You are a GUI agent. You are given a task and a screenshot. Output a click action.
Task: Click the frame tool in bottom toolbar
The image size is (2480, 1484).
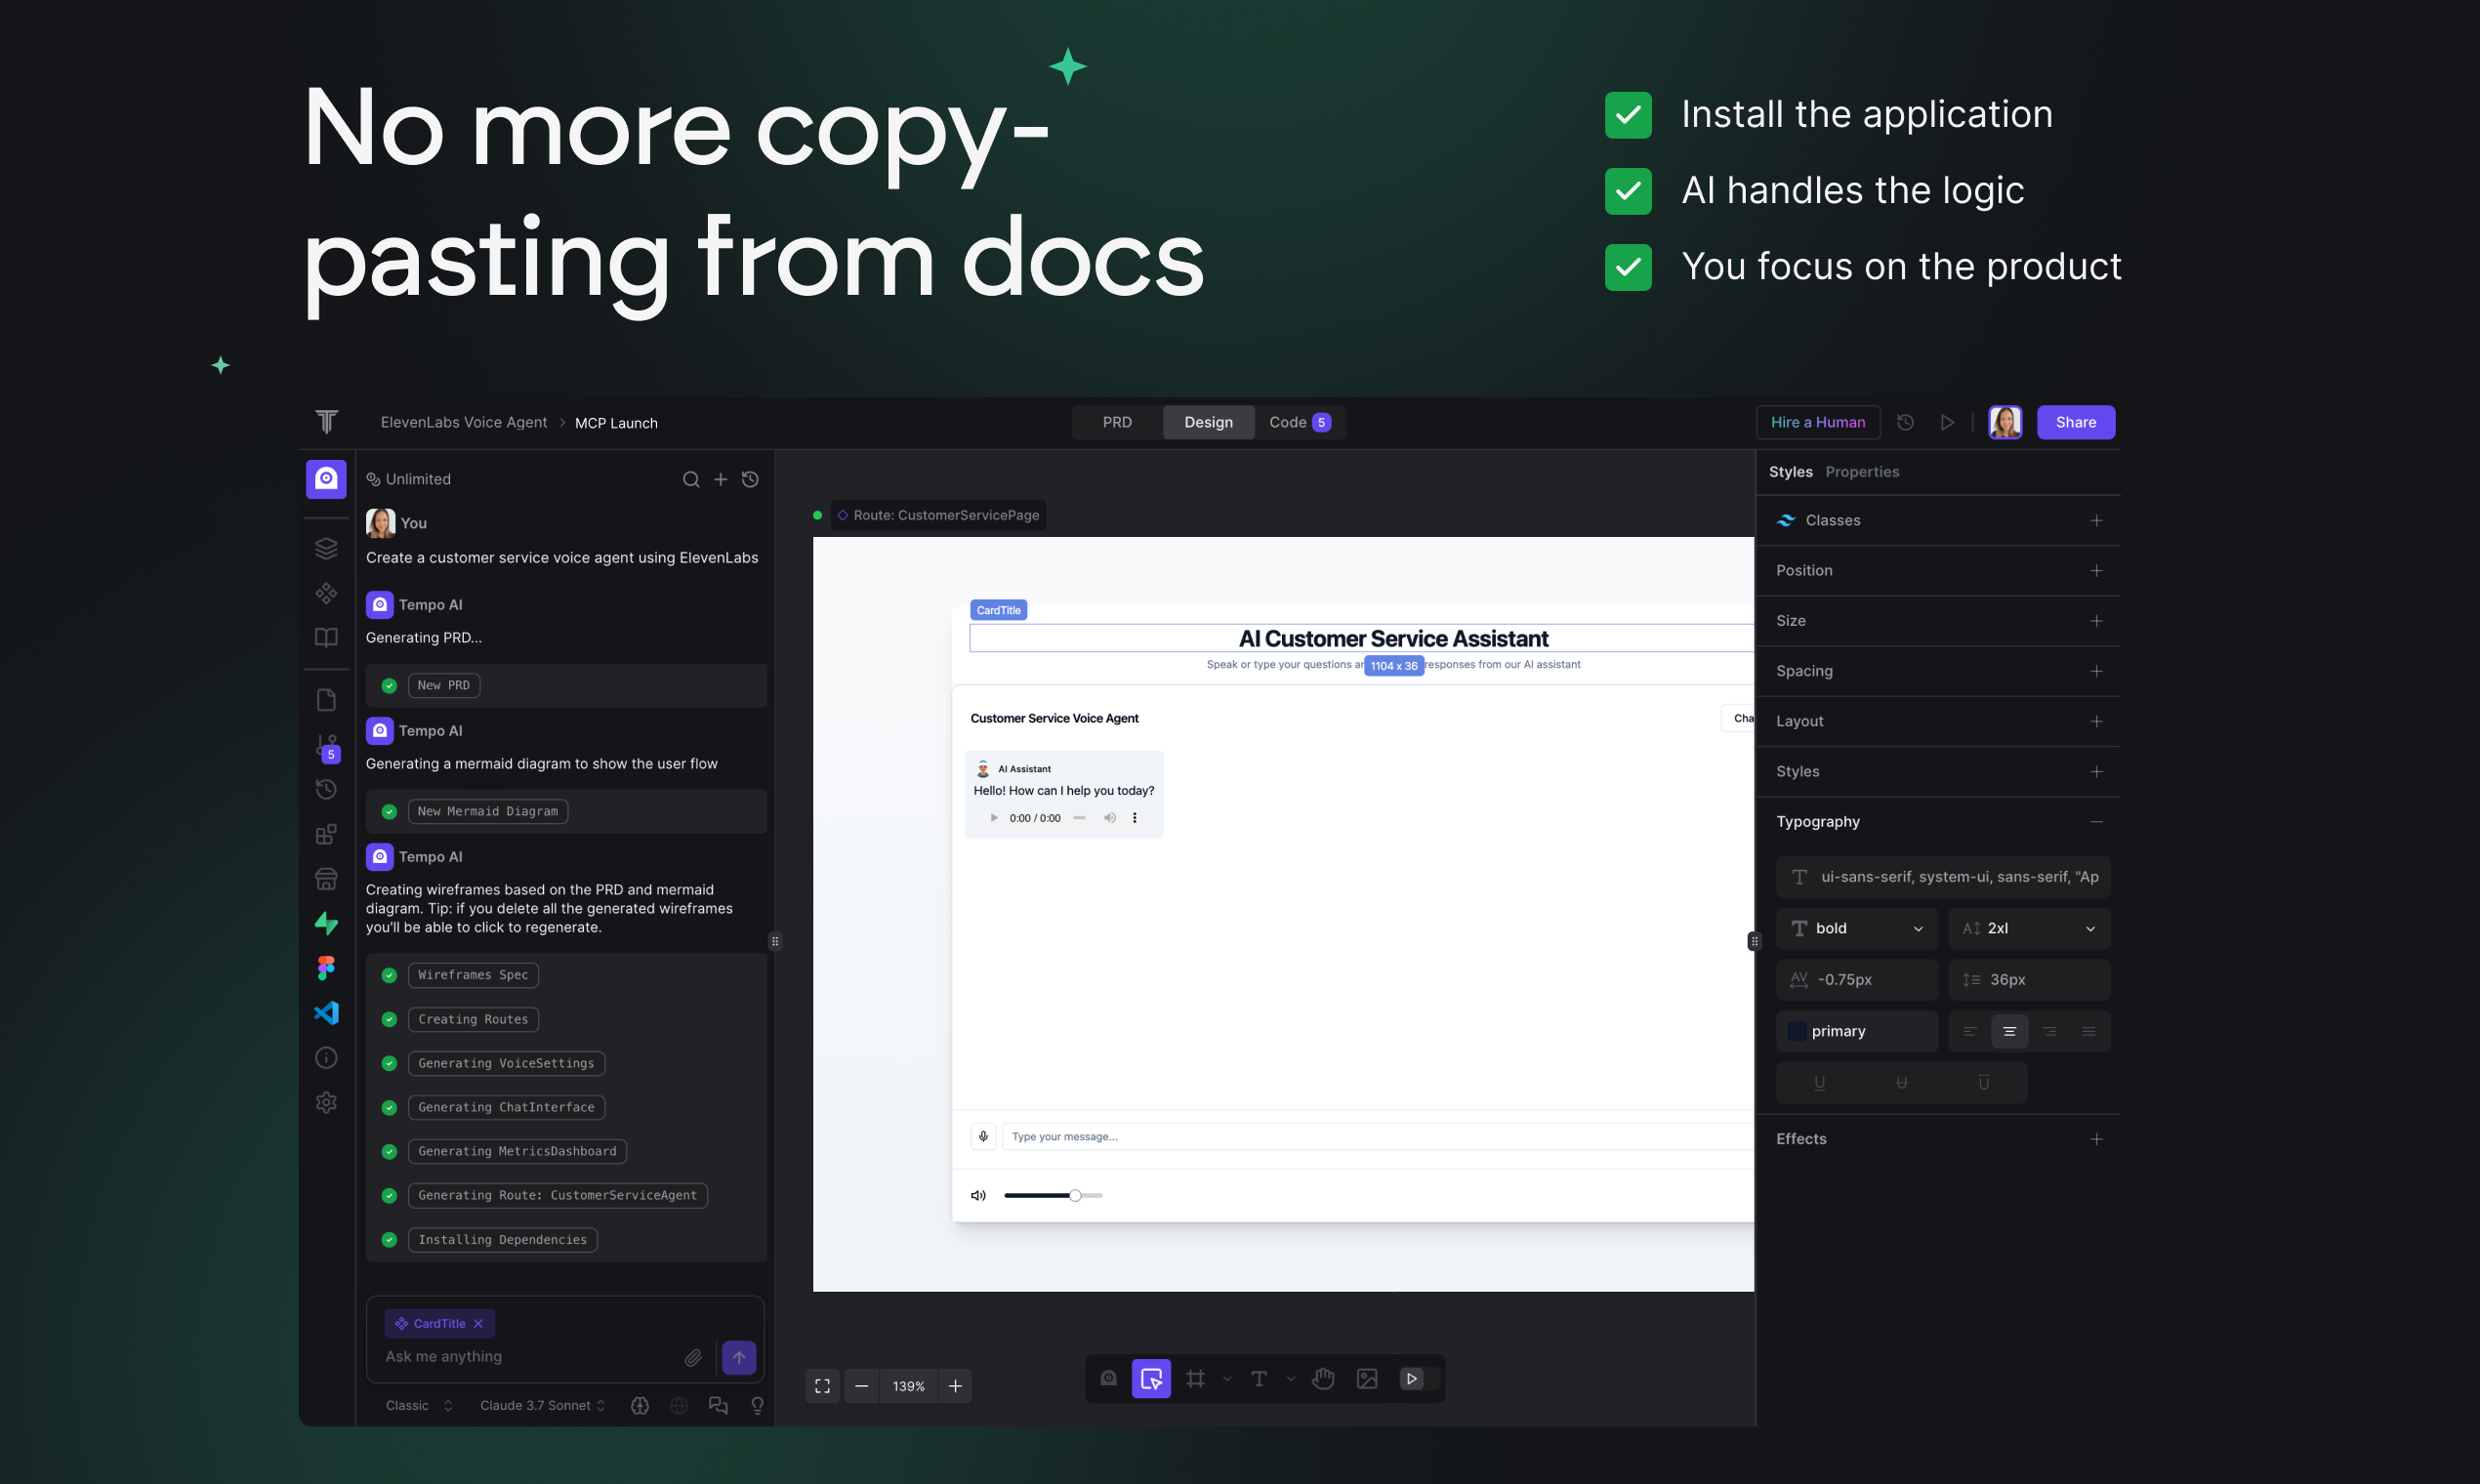[x=1195, y=1378]
